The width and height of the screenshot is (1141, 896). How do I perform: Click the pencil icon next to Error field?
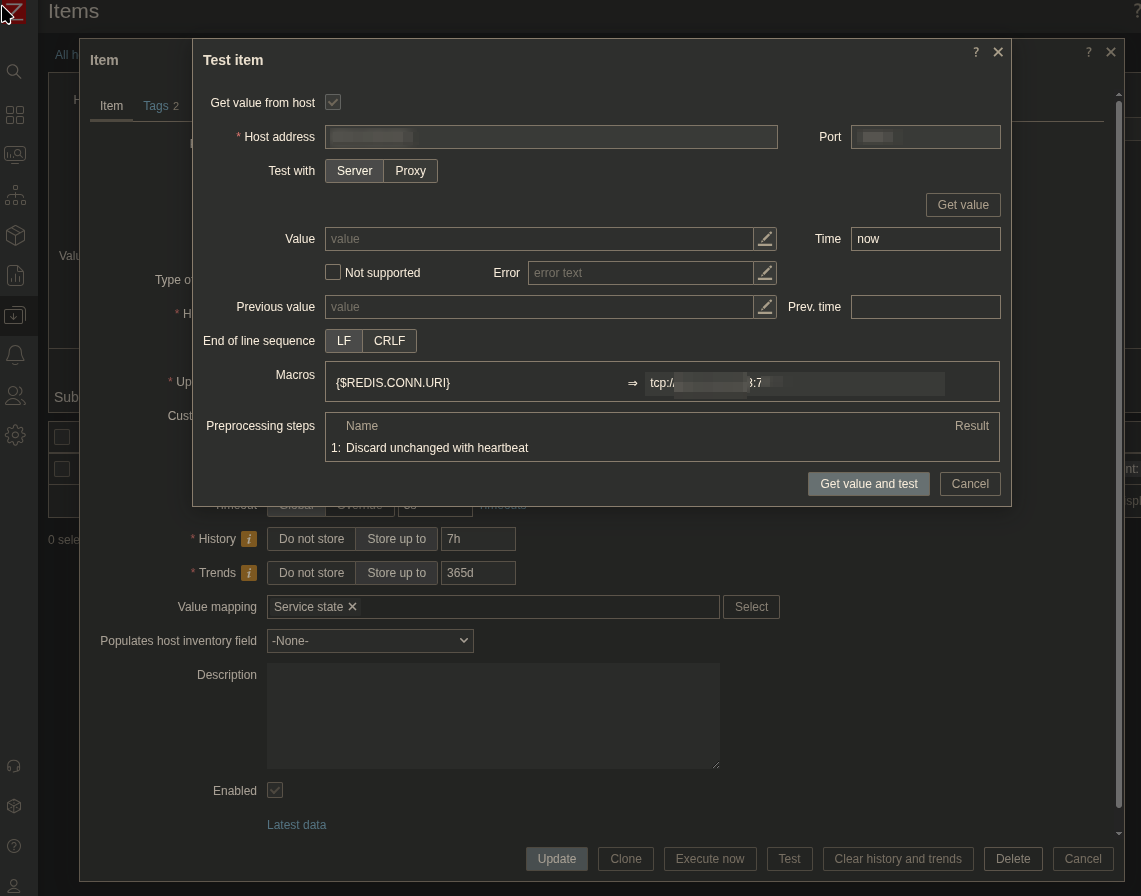[765, 273]
